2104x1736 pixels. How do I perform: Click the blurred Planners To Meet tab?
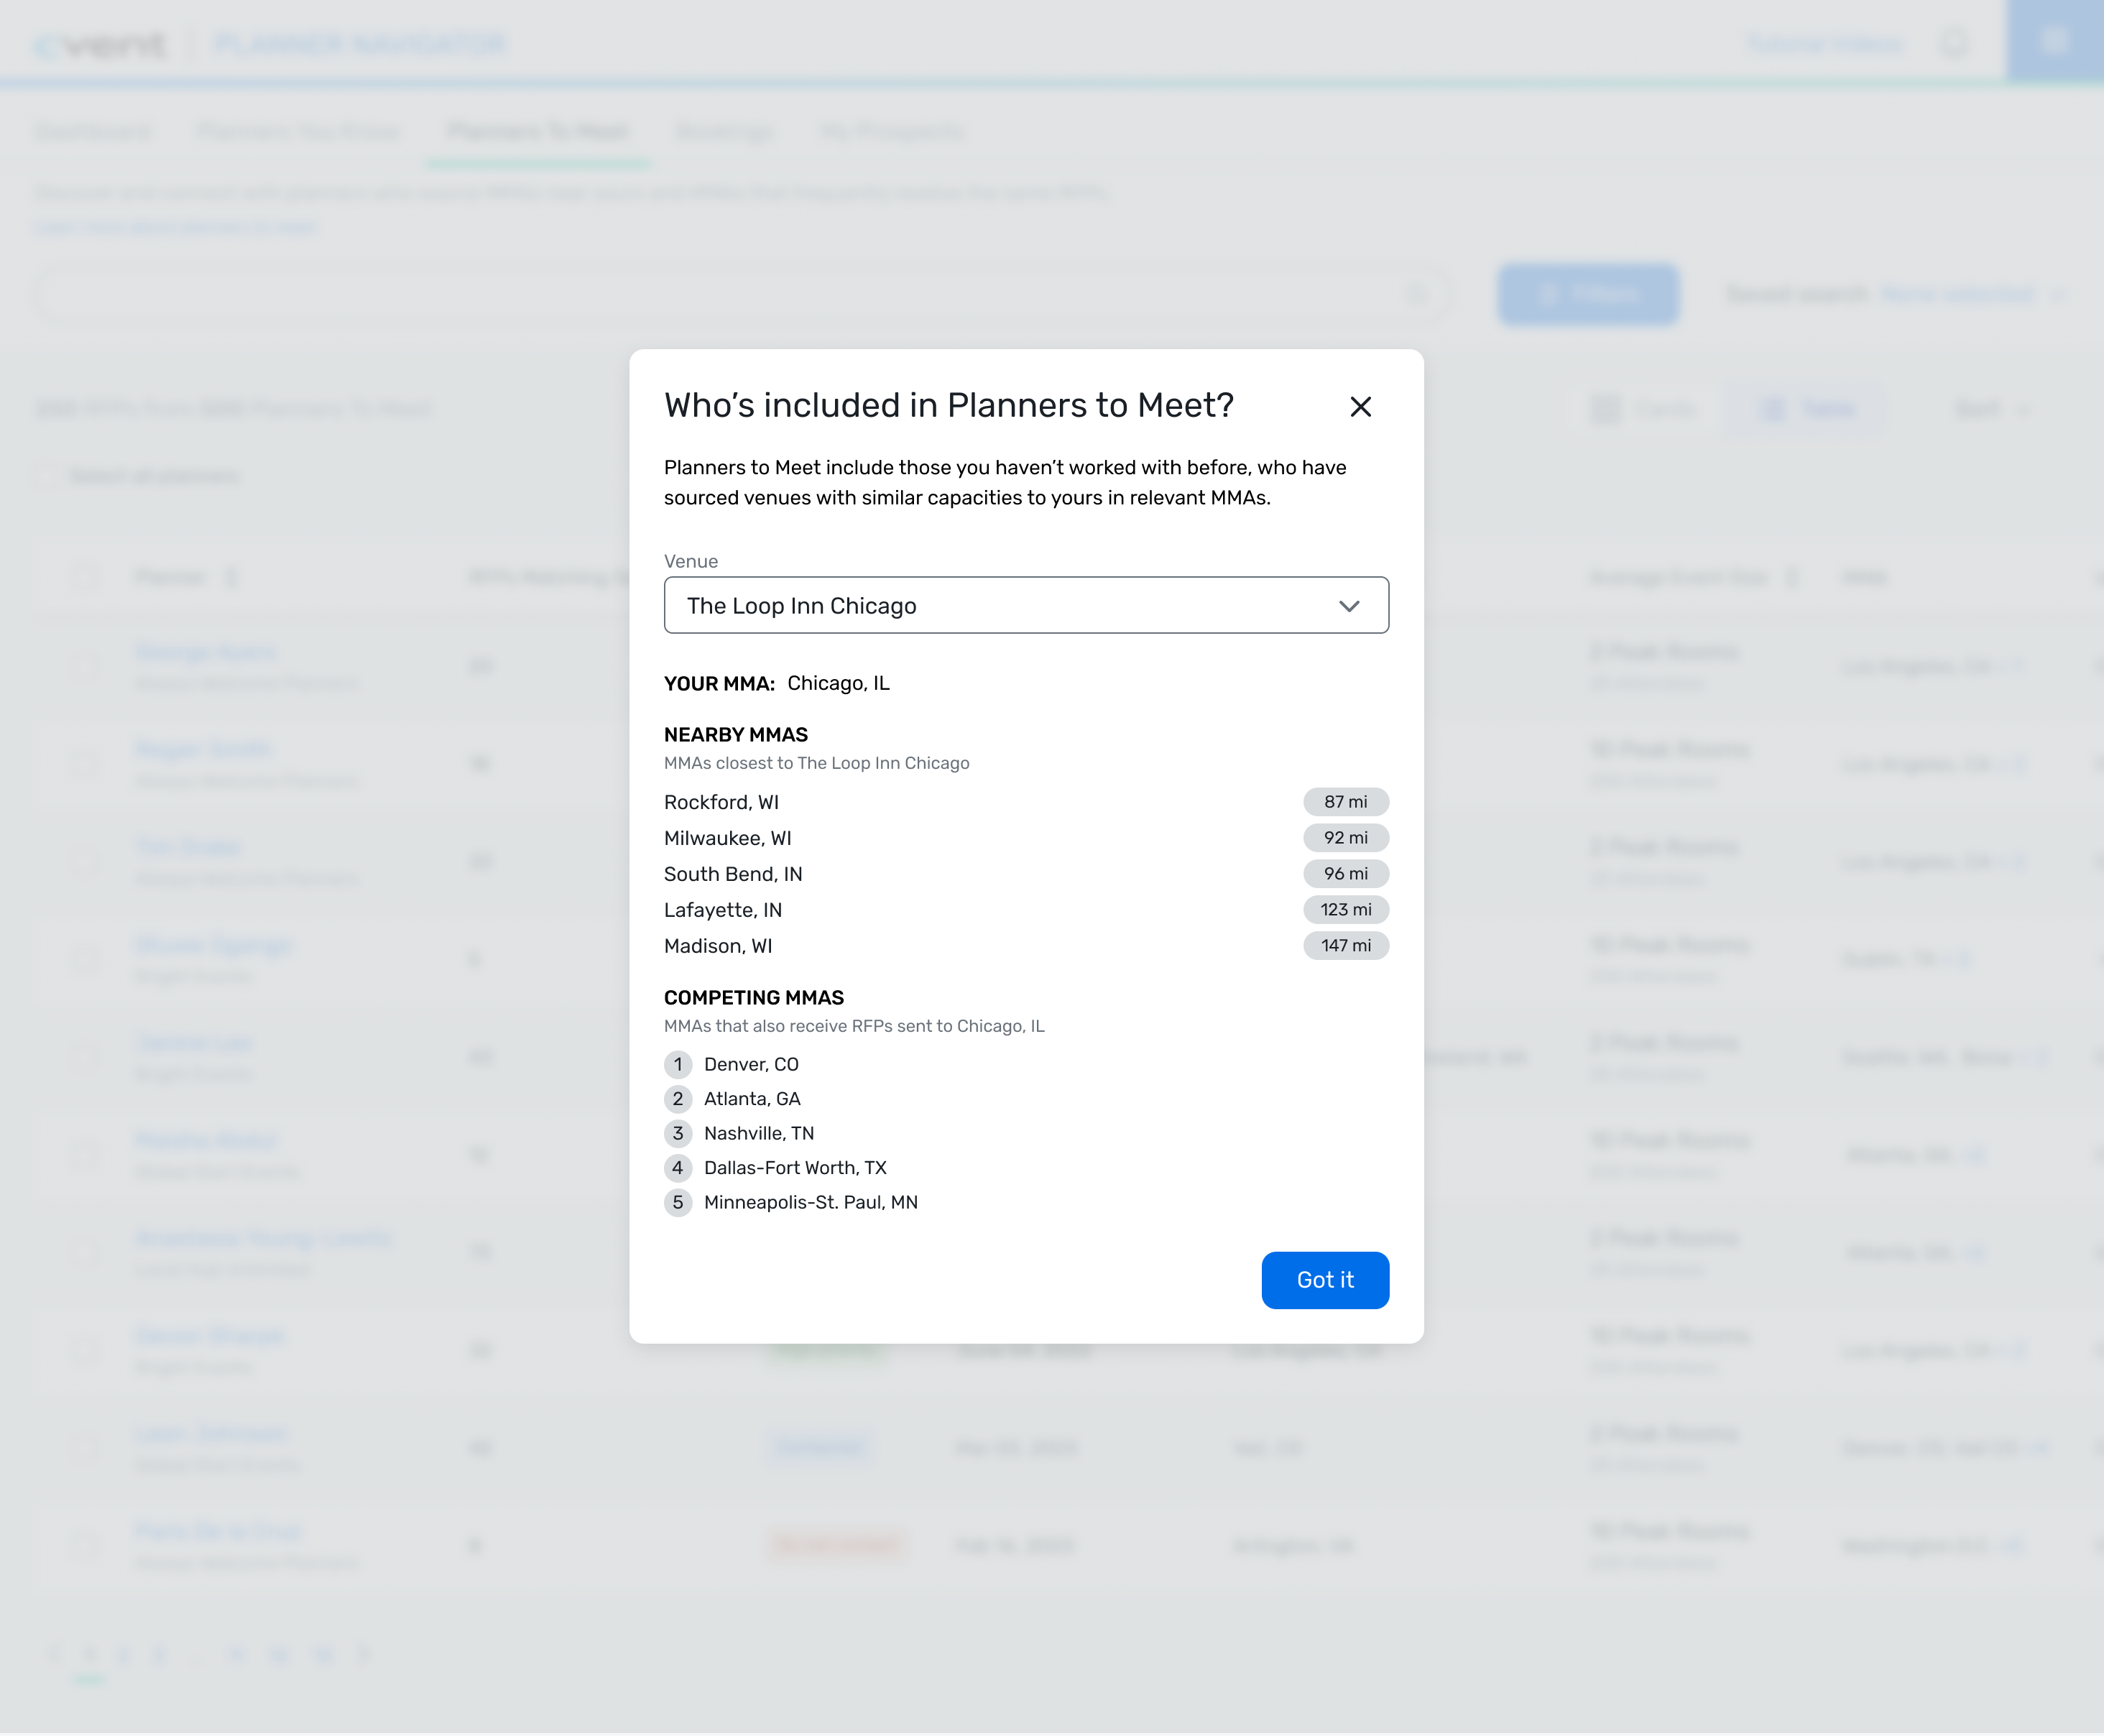(538, 132)
